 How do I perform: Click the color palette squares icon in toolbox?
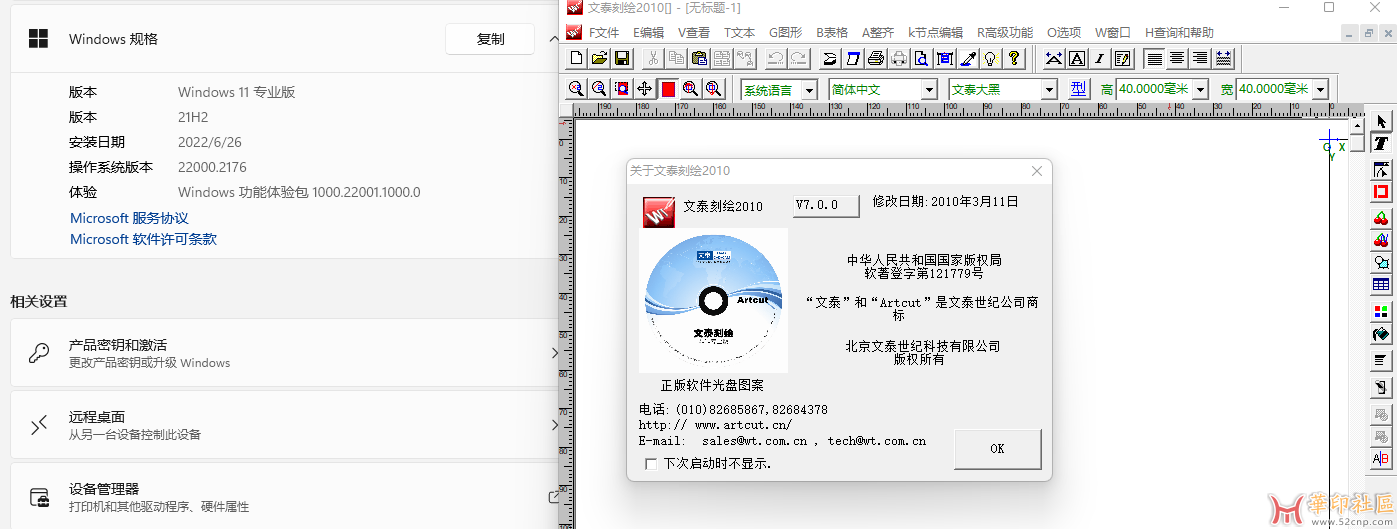1381,311
